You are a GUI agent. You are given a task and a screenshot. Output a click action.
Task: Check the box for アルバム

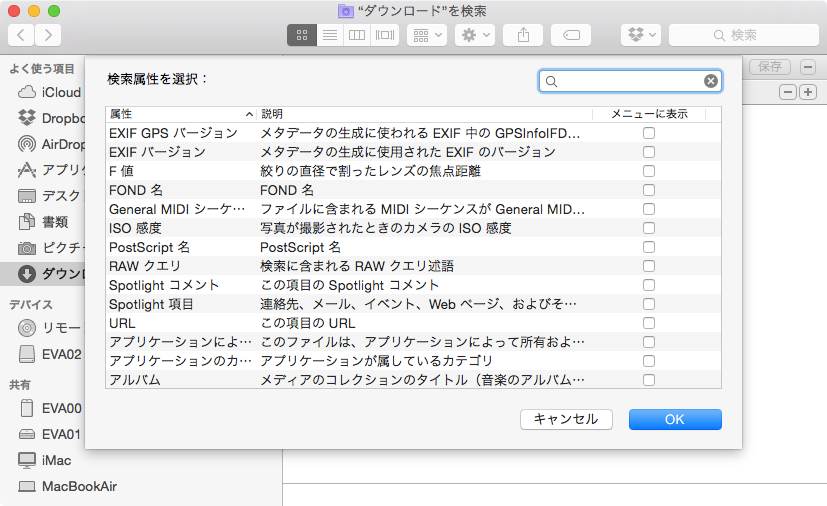coord(649,380)
